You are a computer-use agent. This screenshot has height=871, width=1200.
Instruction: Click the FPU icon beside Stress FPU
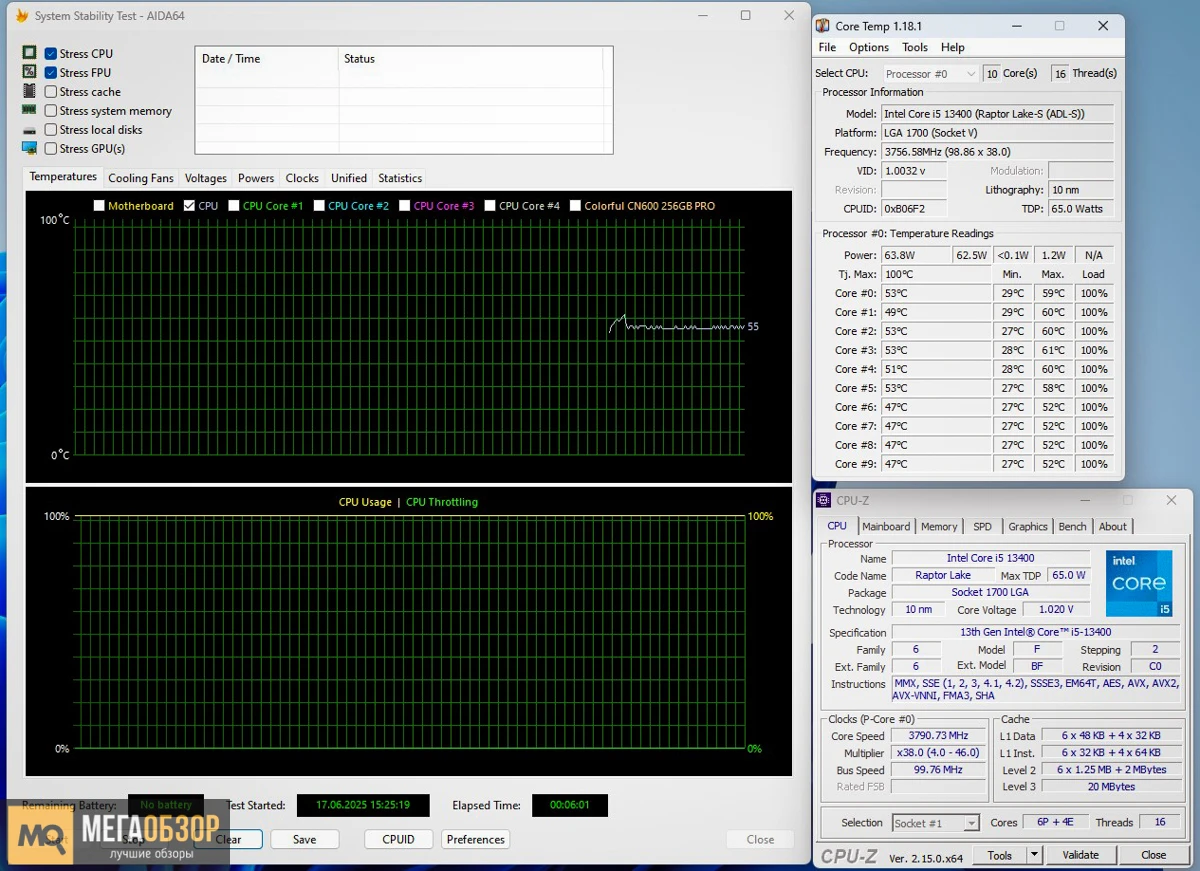(x=29, y=72)
